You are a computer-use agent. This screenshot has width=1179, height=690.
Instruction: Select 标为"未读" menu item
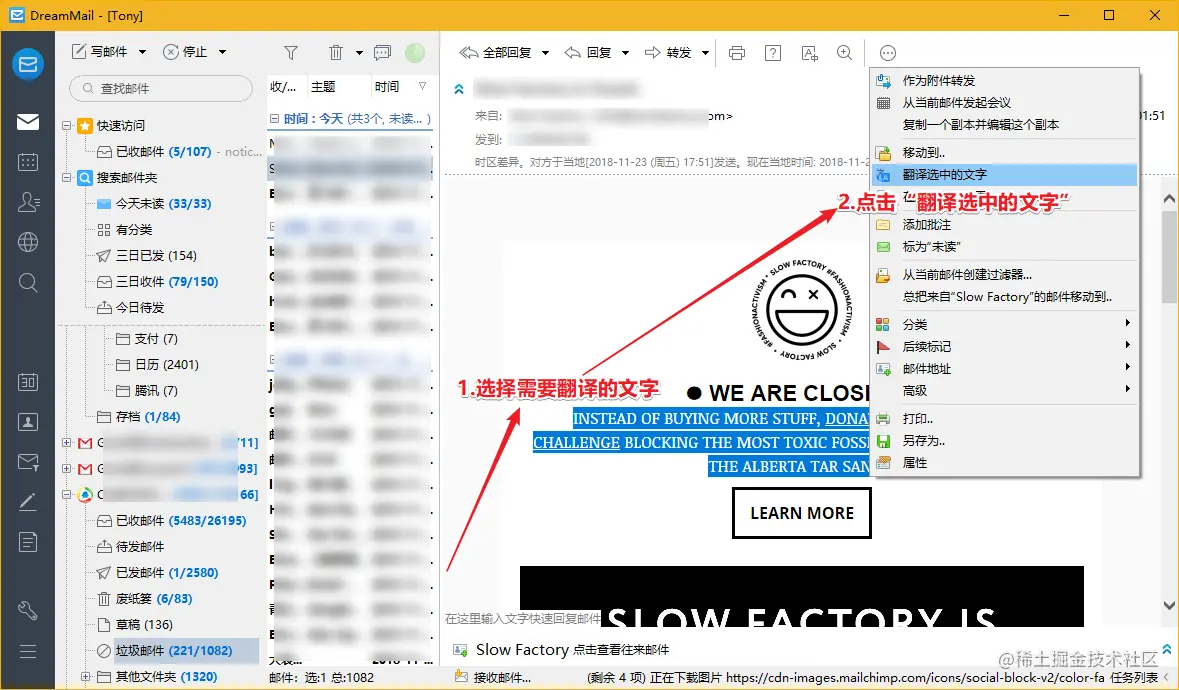1005,247
